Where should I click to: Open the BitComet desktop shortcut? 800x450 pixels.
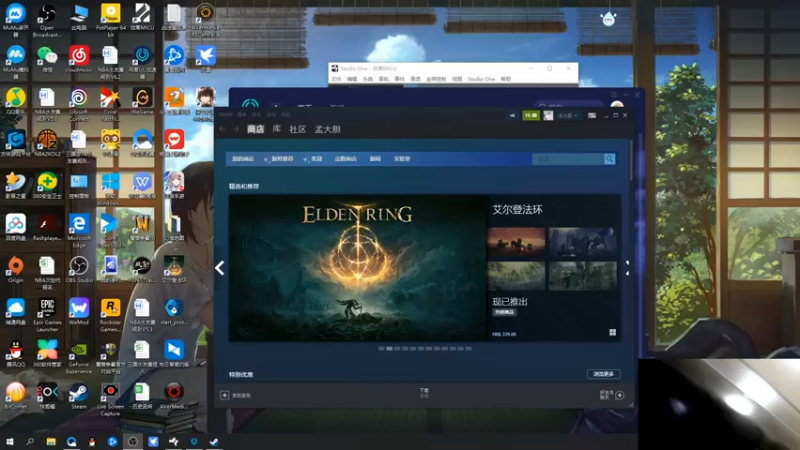(x=15, y=396)
